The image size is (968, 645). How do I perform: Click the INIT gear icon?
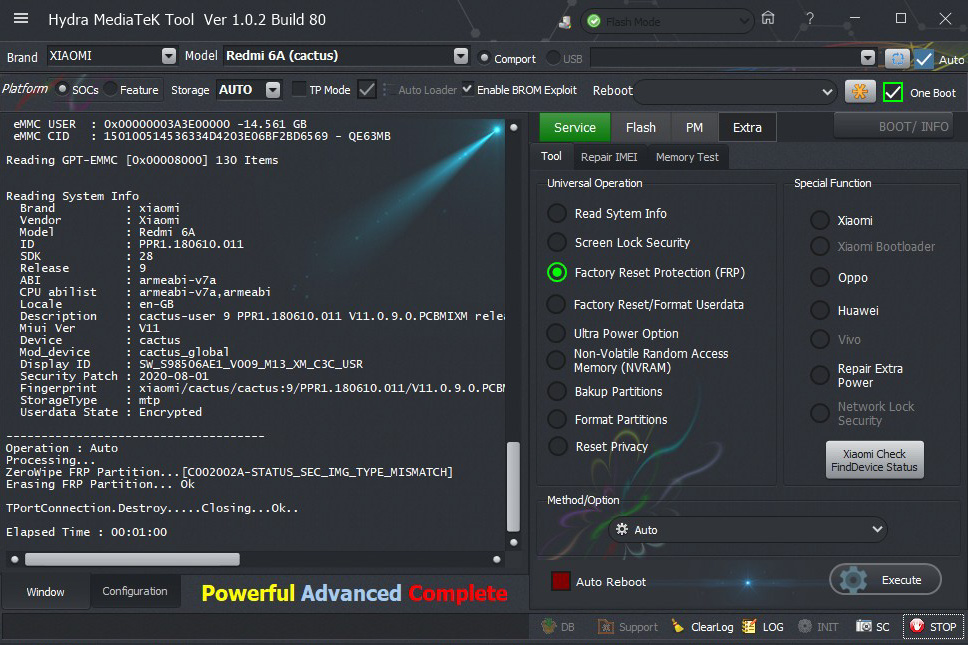click(x=805, y=626)
